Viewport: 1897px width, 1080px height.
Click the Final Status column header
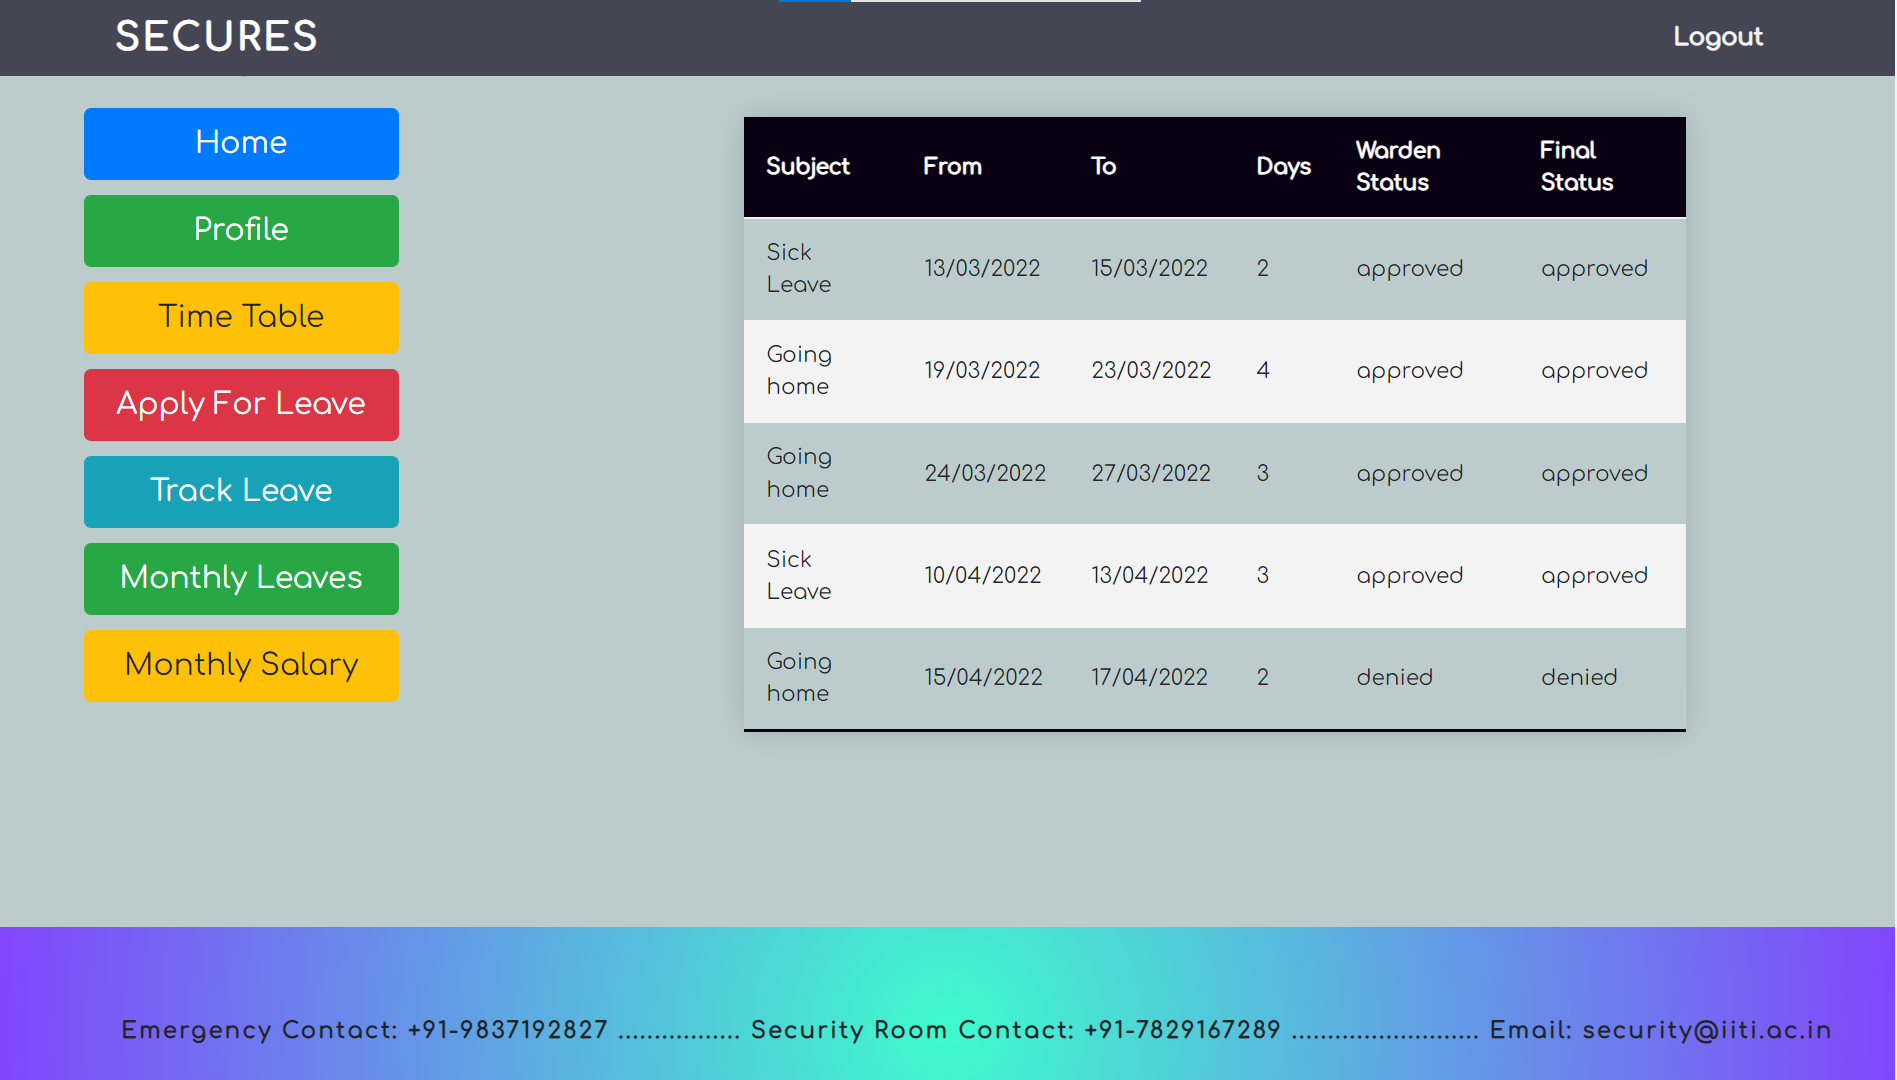(1576, 166)
